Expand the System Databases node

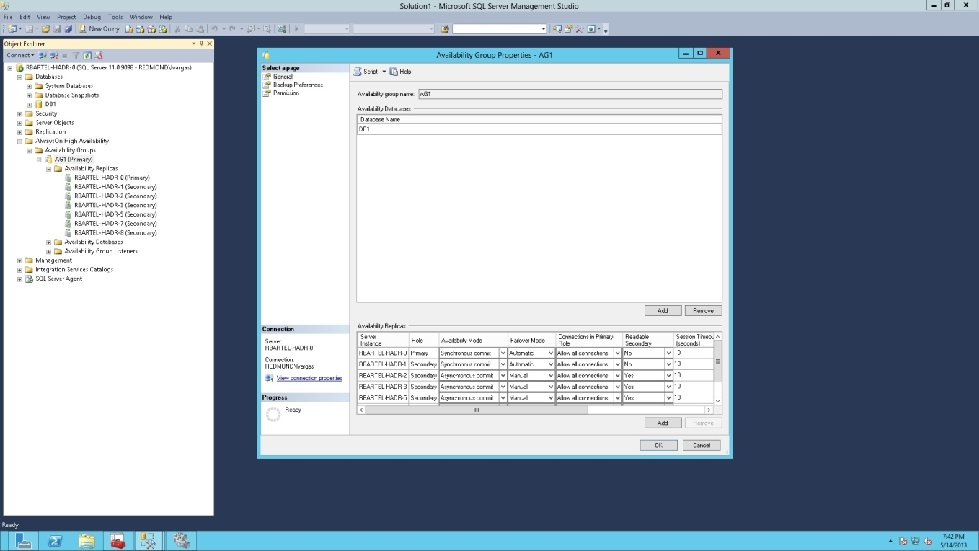[x=29, y=86]
